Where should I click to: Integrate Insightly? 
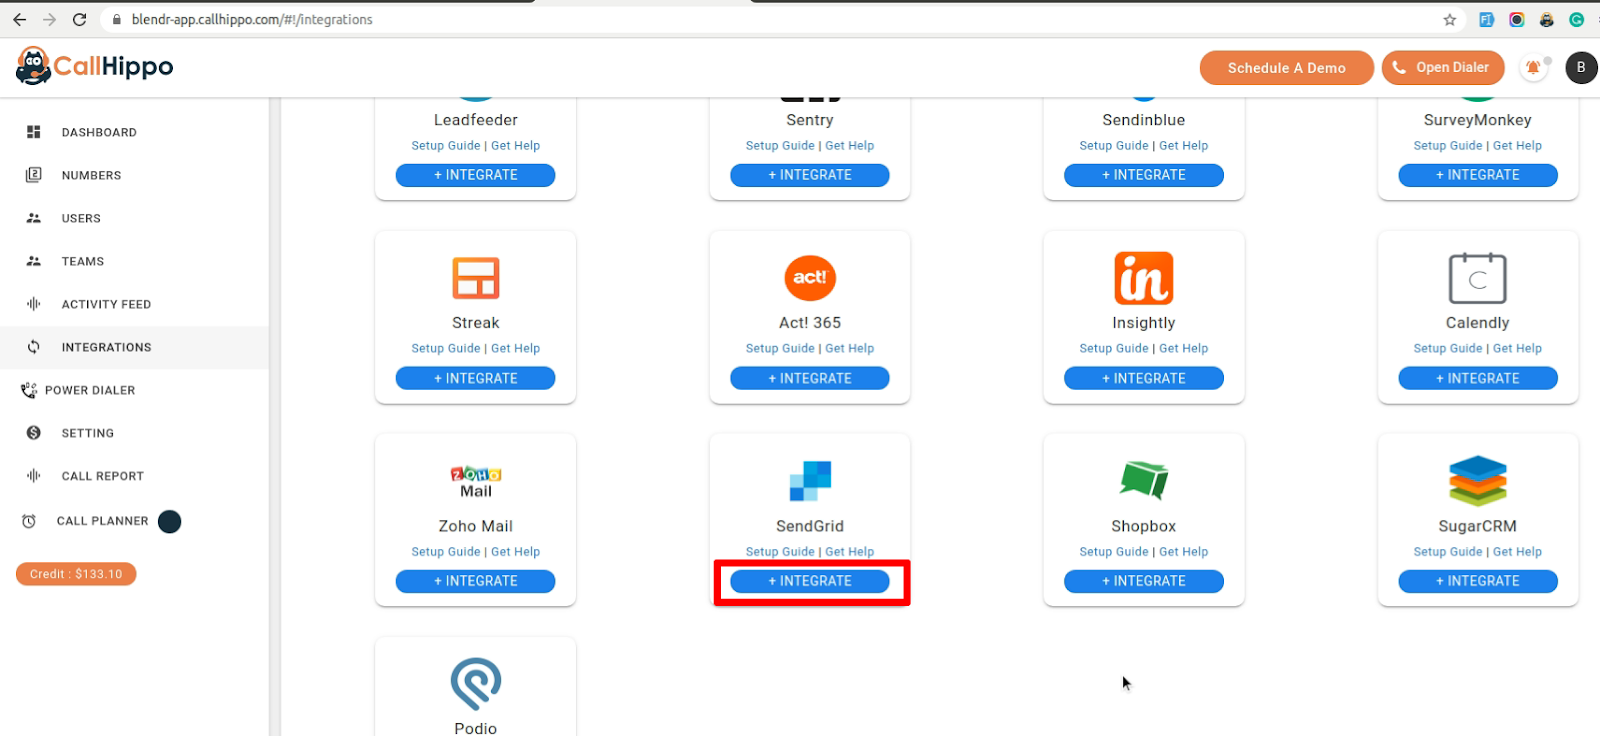1144,378
